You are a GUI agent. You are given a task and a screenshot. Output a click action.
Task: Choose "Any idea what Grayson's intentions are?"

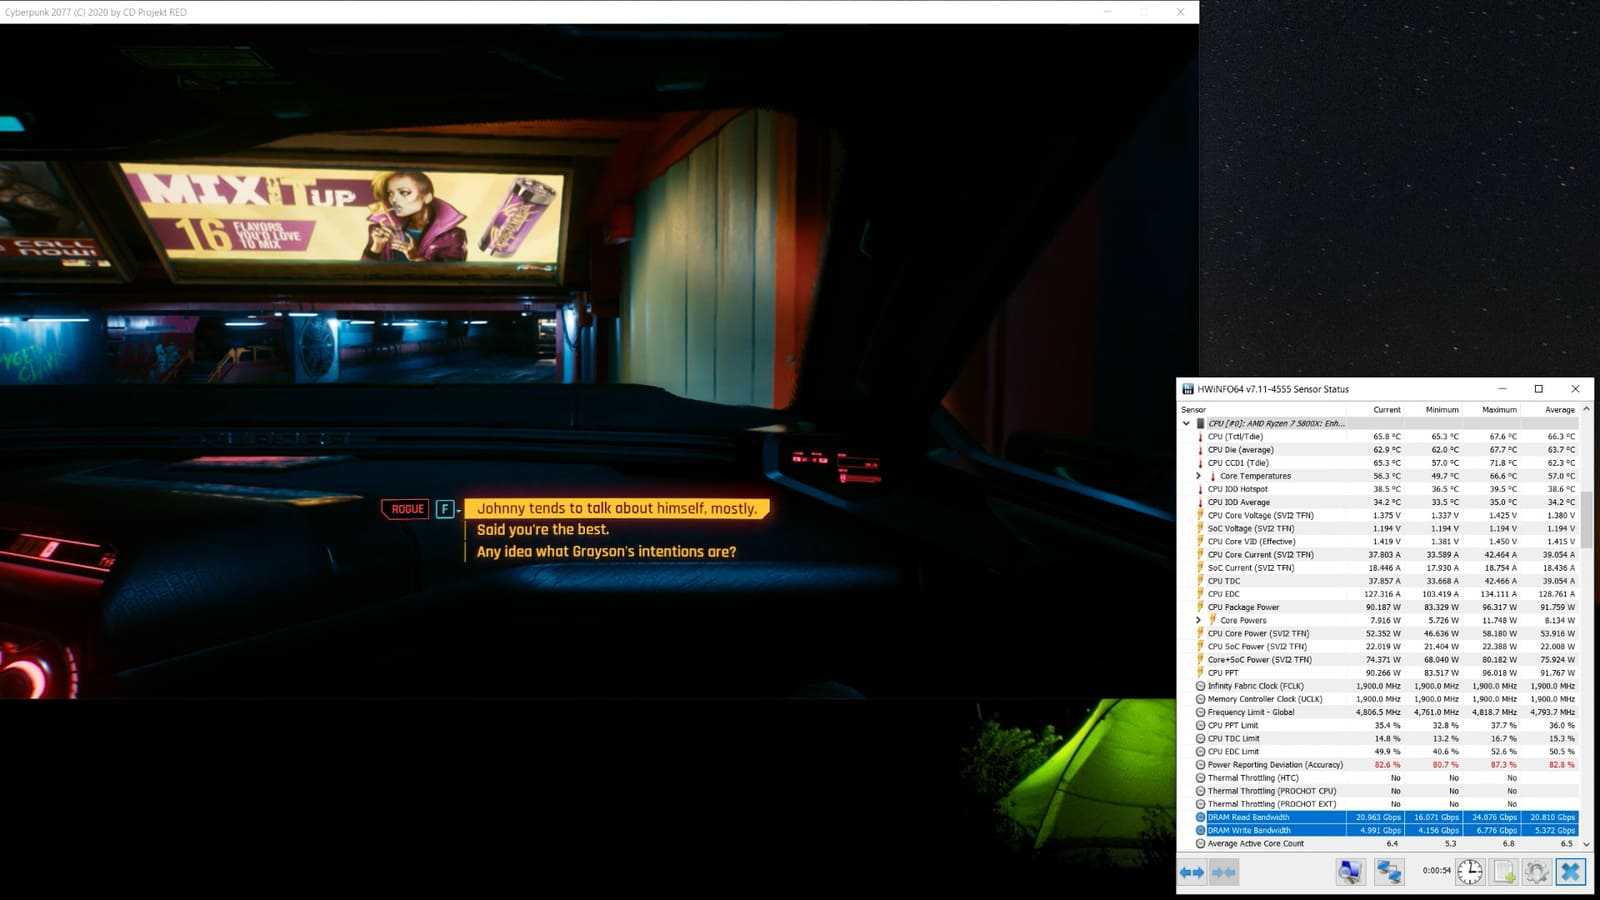[606, 552]
